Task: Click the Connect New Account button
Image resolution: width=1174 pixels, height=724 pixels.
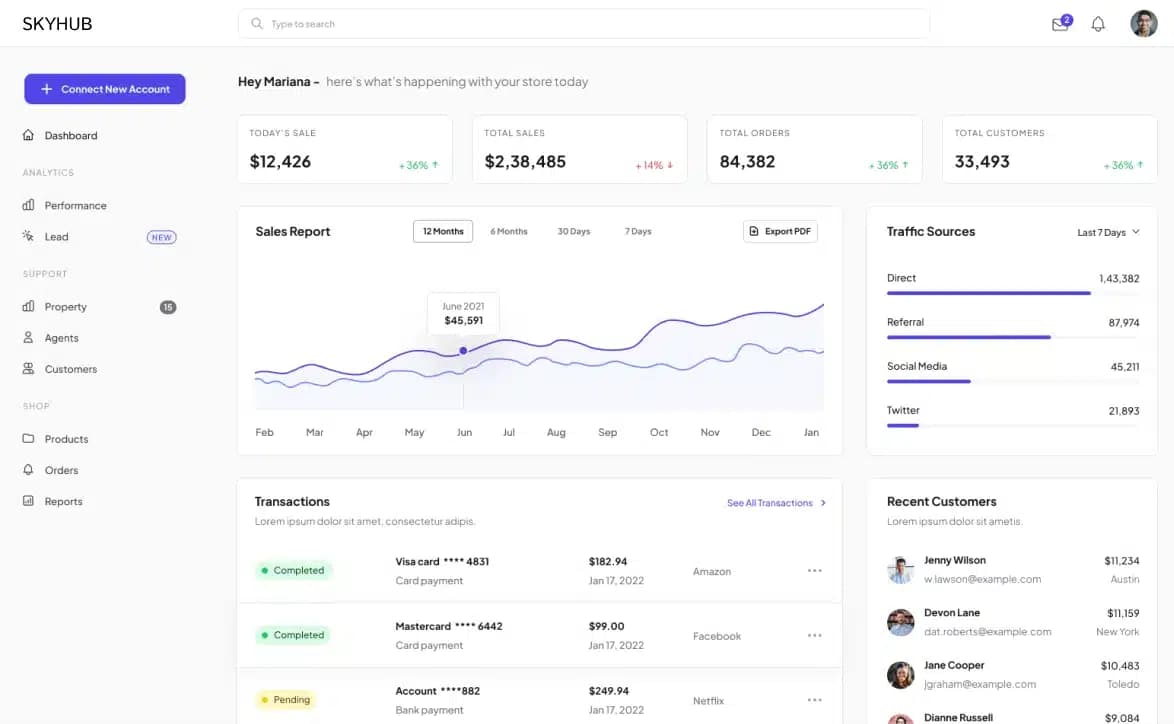Action: pos(104,89)
